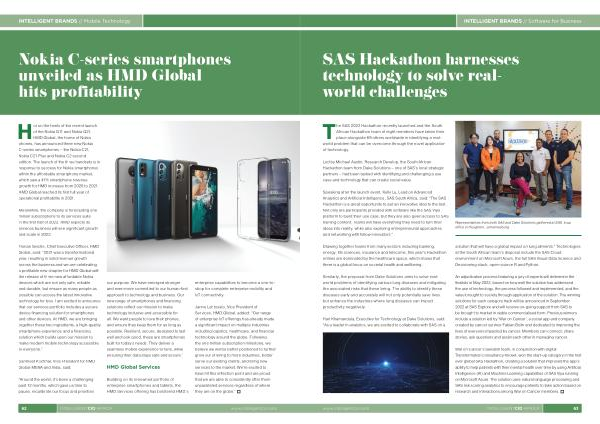The image size is (600, 424).
Task: Click the Nokia C-series smartphones headline
Action: (125, 75)
